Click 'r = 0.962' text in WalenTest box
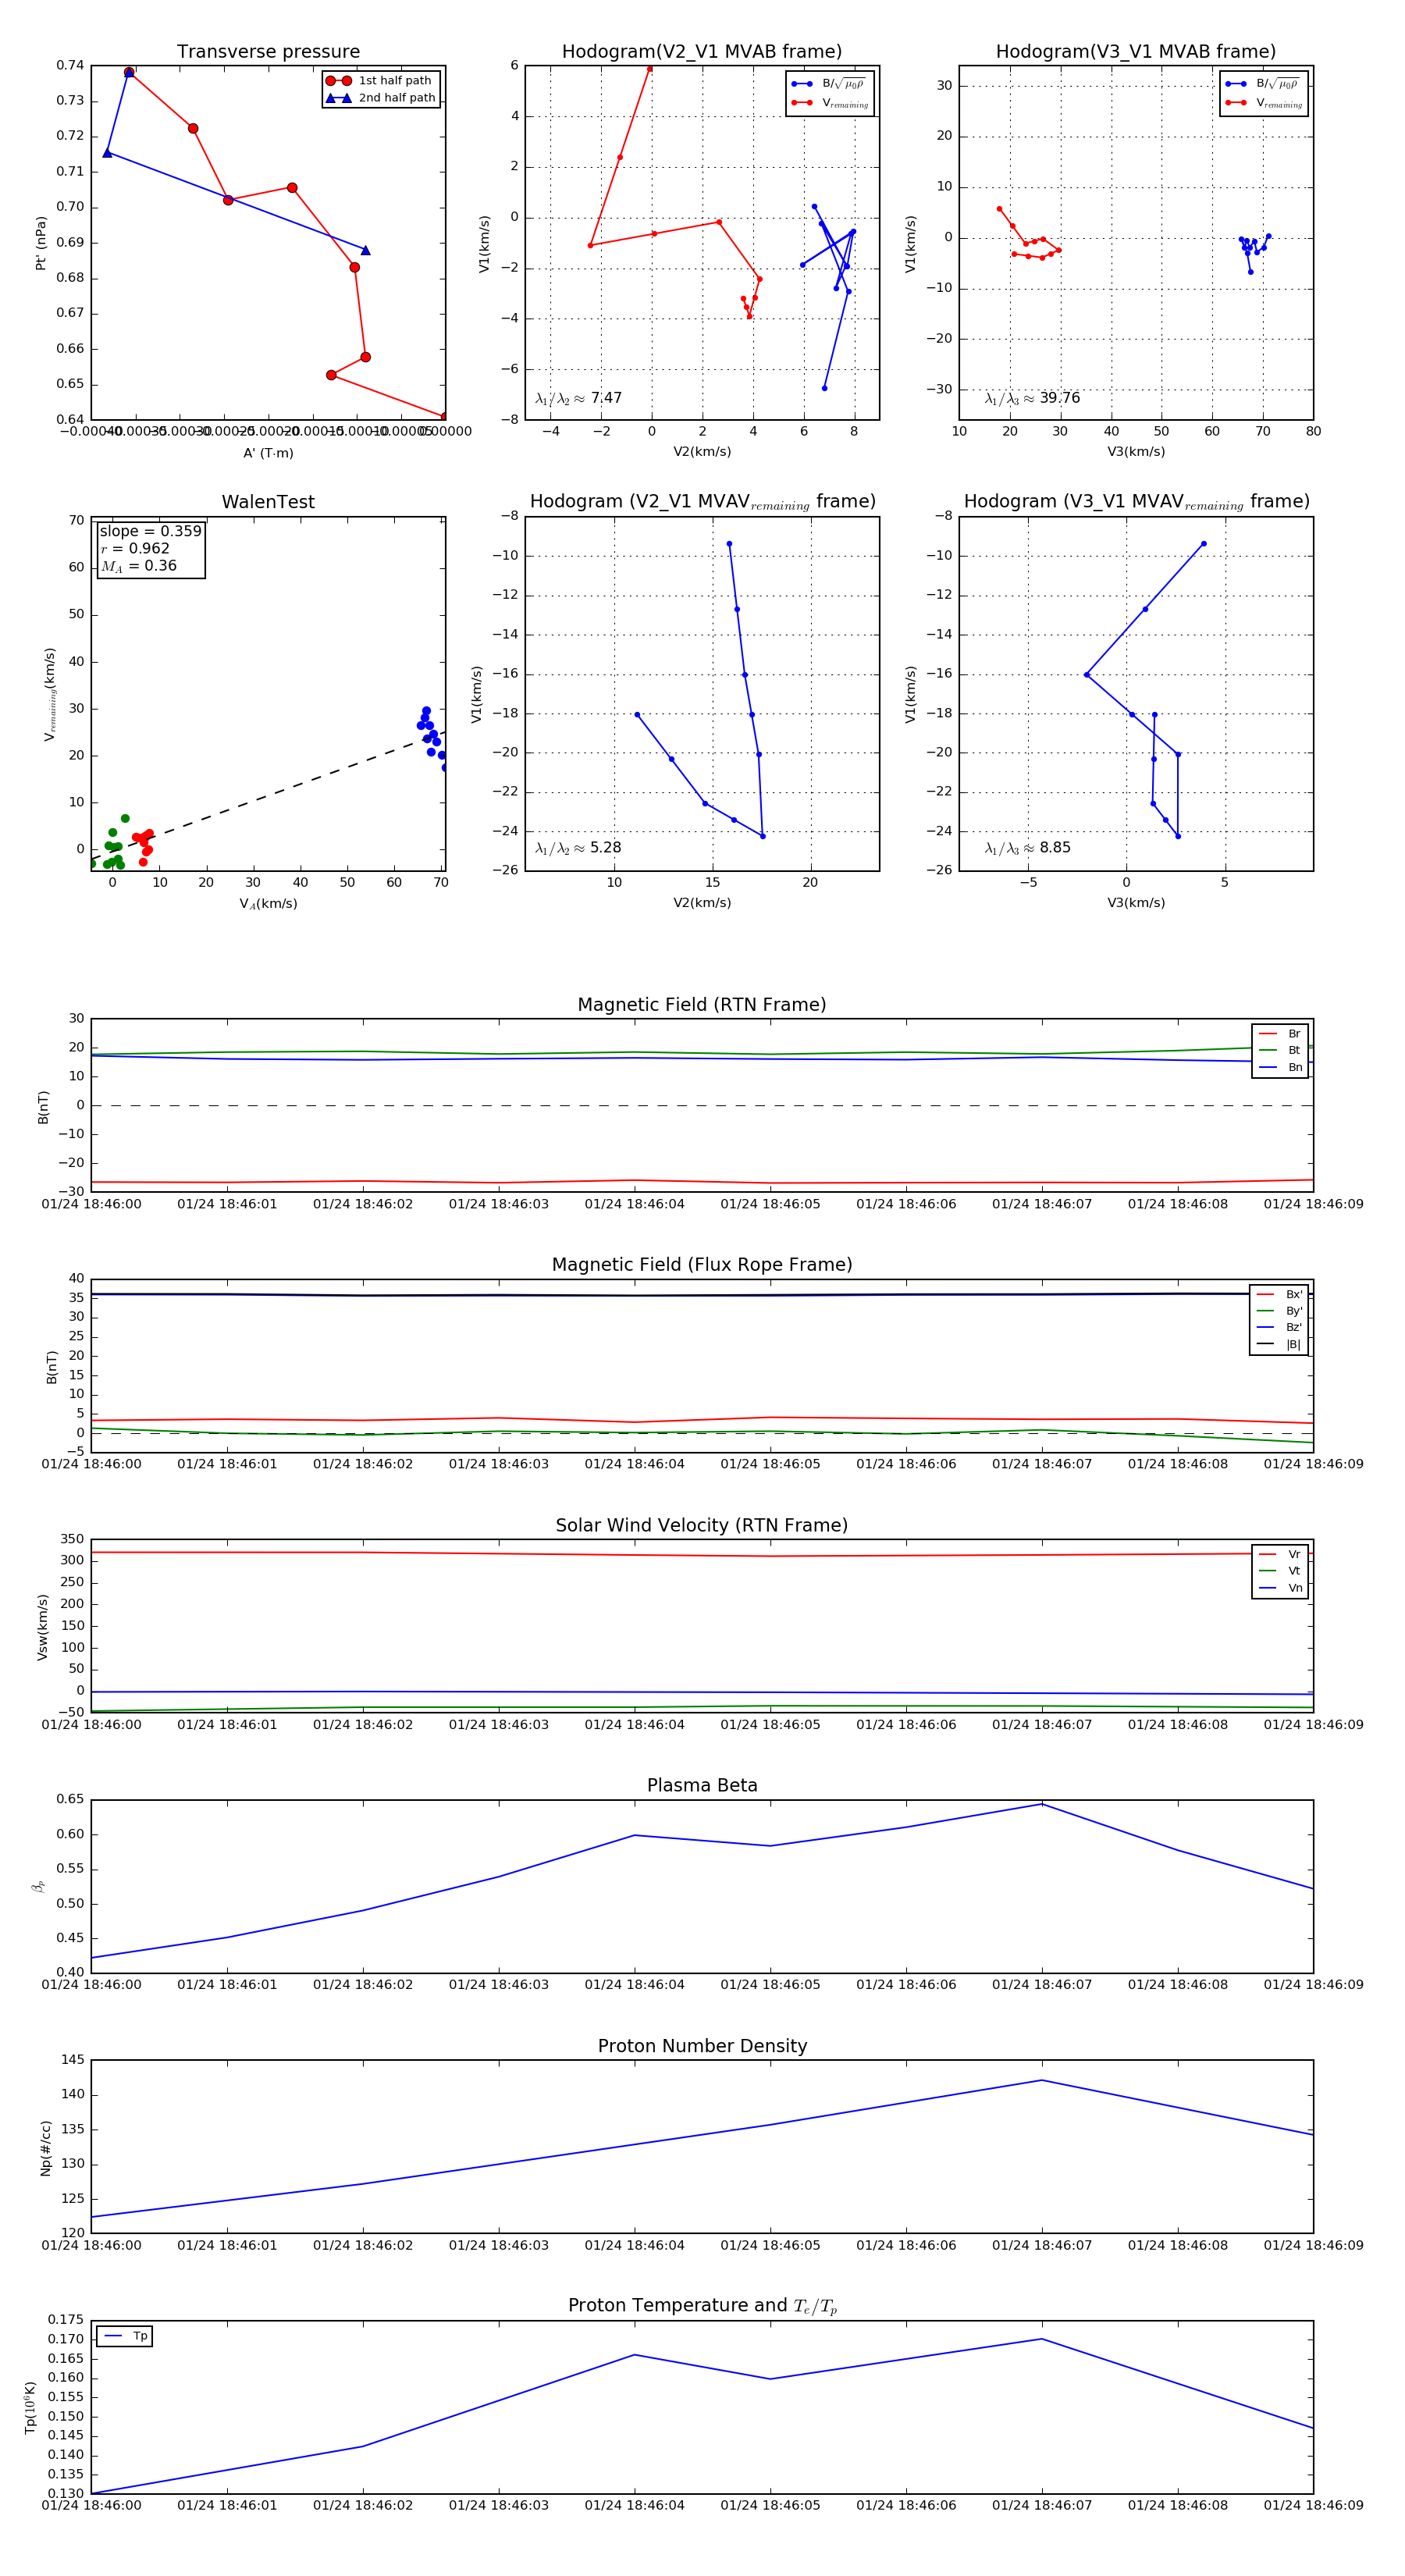The image size is (1405, 2576). coord(135,548)
